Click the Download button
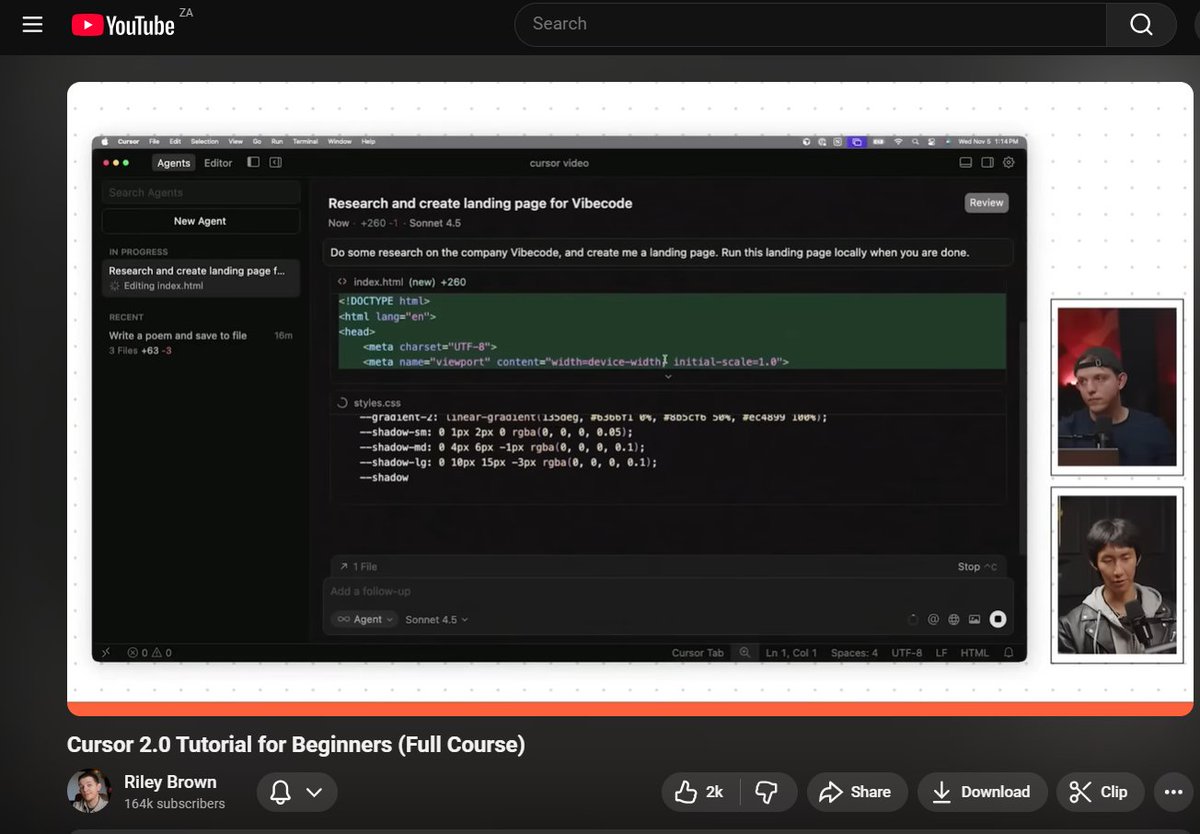 pyautogui.click(x=982, y=792)
